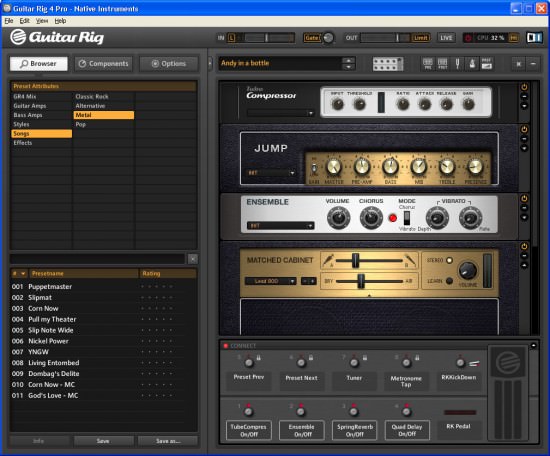Open the Tube Compressor preset dropdown
550x456 pixels.
point(280,113)
